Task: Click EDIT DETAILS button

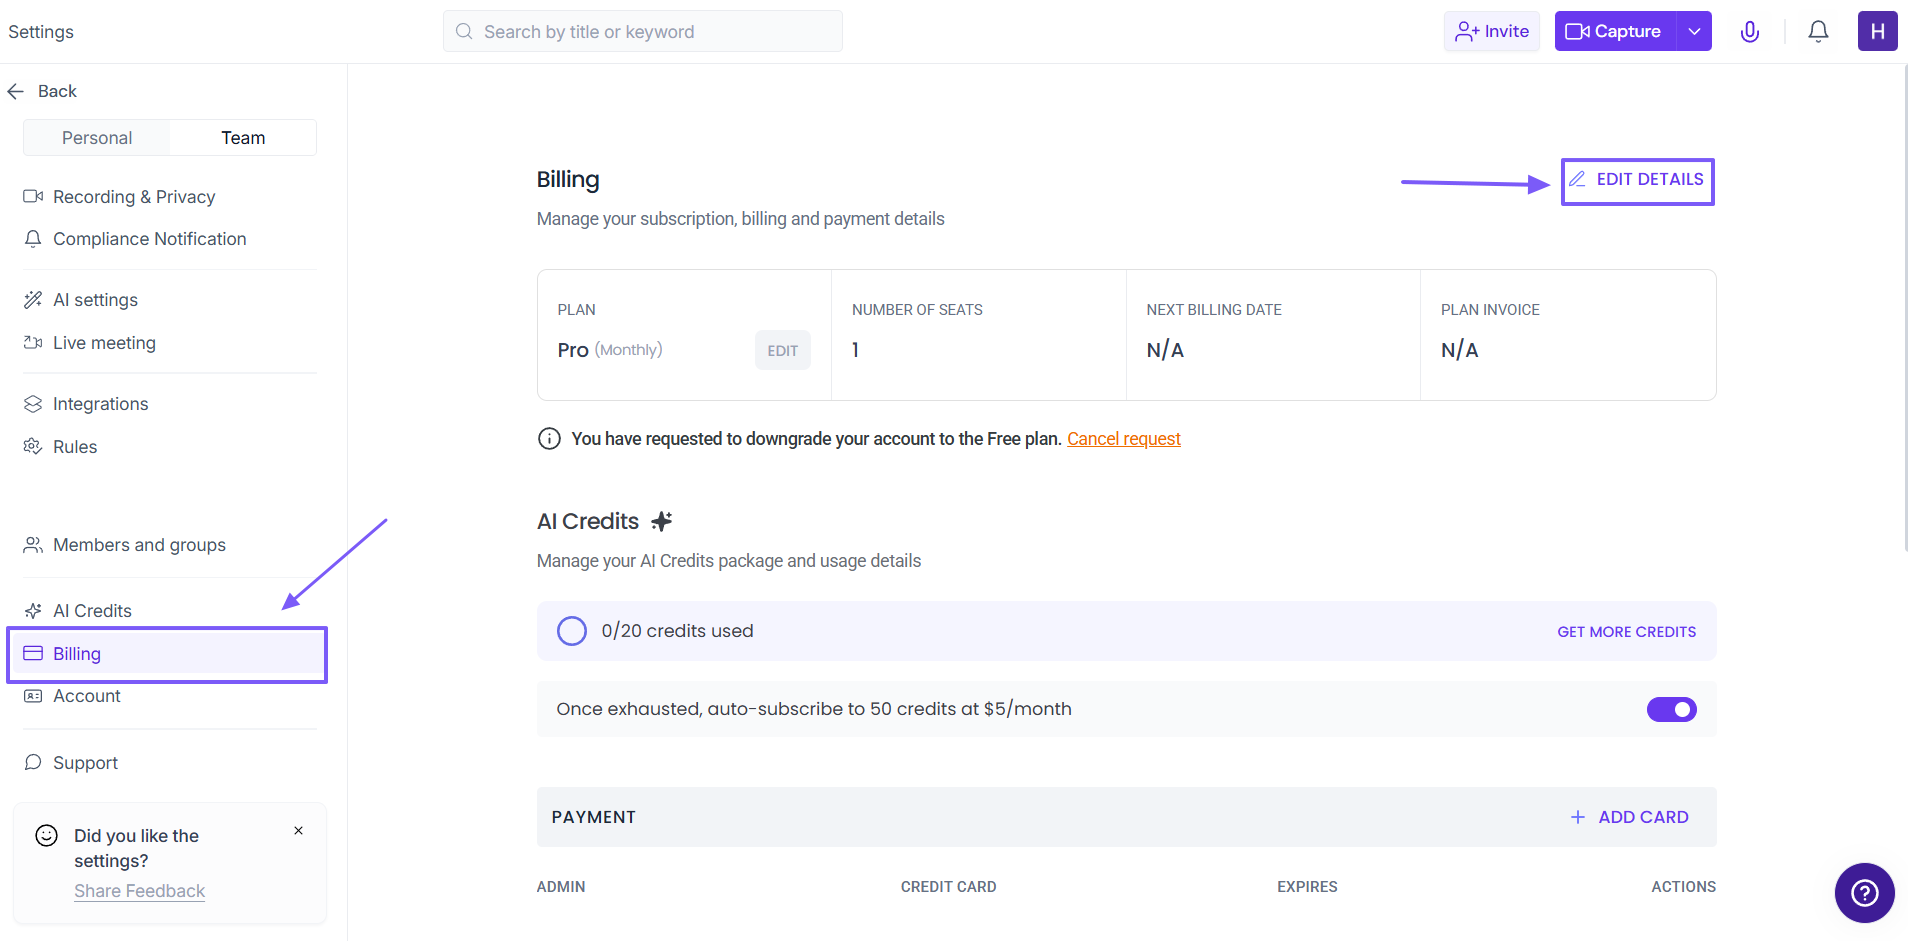Action: tap(1637, 181)
